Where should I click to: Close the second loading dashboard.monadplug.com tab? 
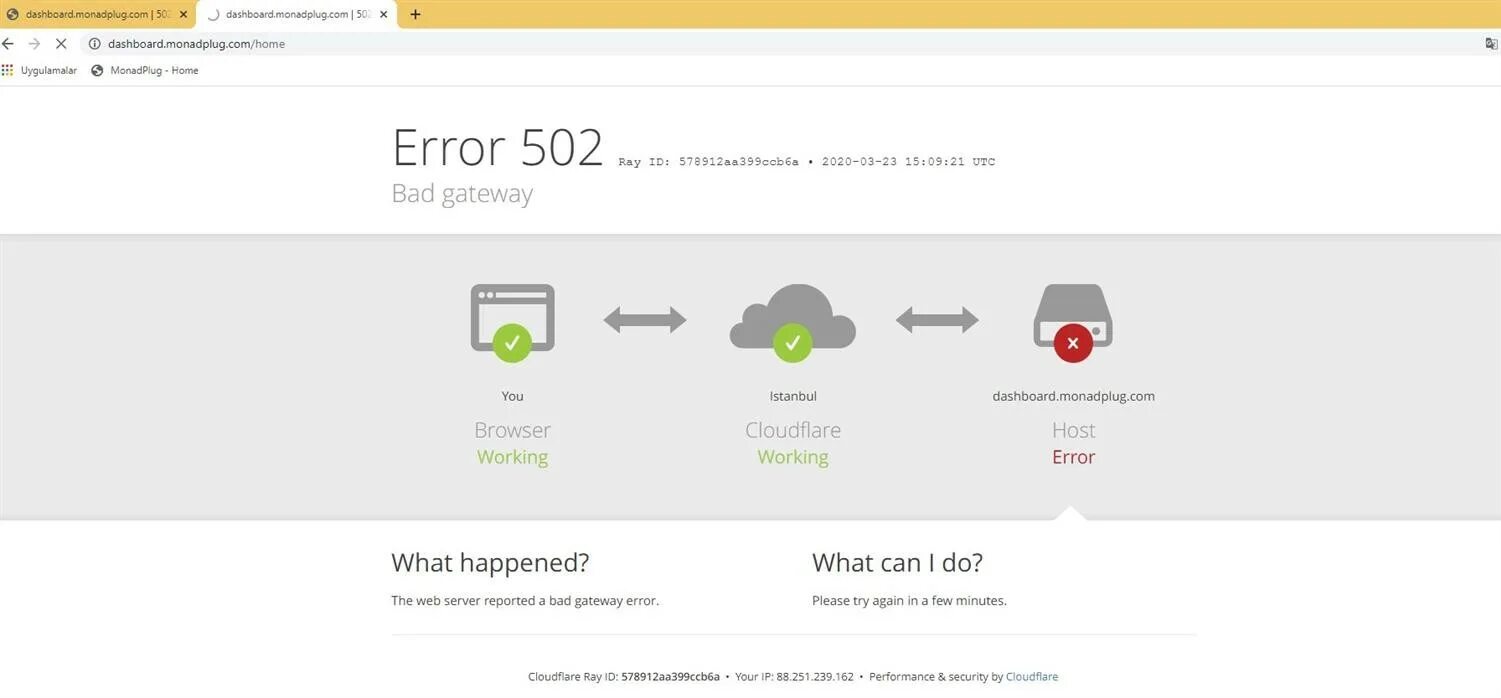383,14
